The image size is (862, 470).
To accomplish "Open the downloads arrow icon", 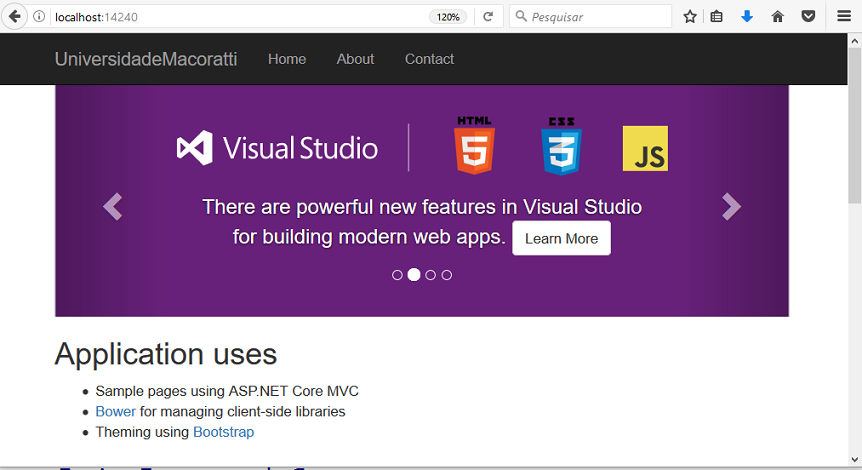I will pyautogui.click(x=747, y=16).
